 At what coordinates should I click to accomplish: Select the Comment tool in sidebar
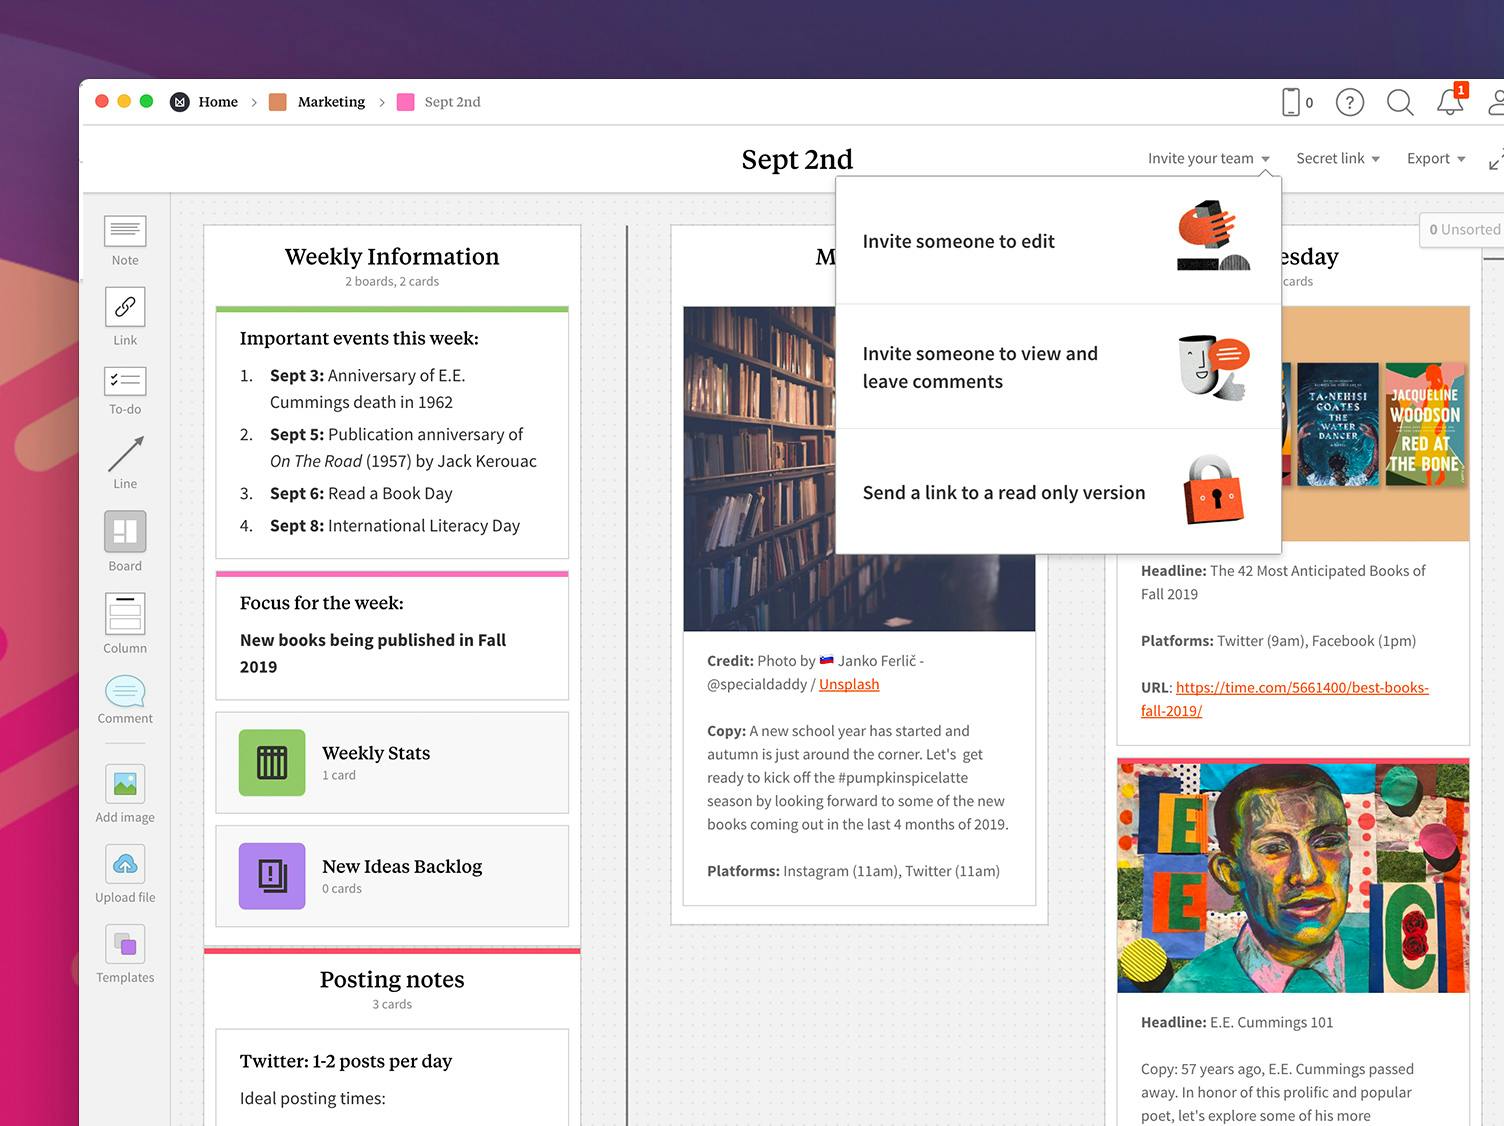[125, 699]
